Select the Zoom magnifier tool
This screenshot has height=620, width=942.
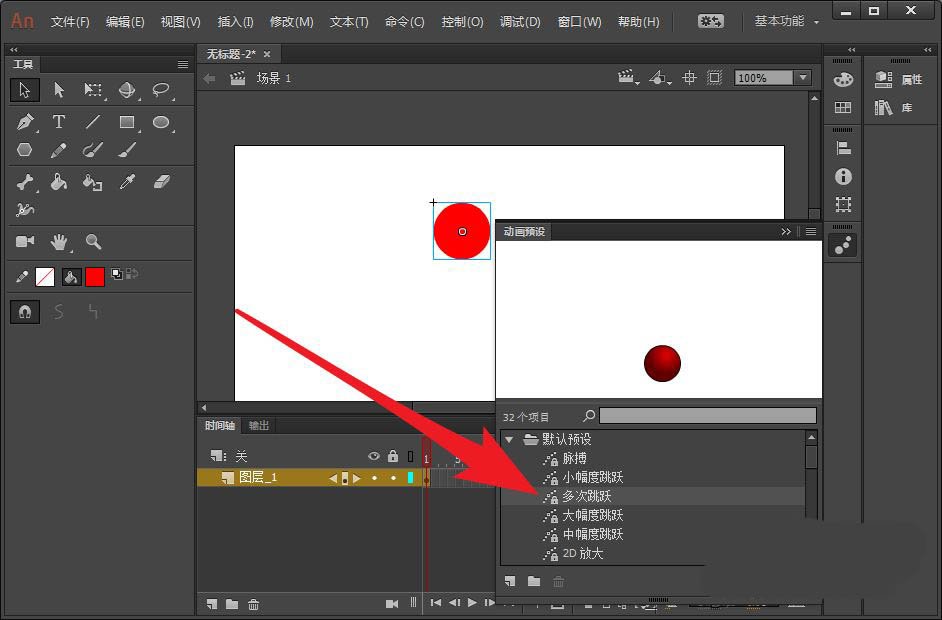tap(93, 242)
